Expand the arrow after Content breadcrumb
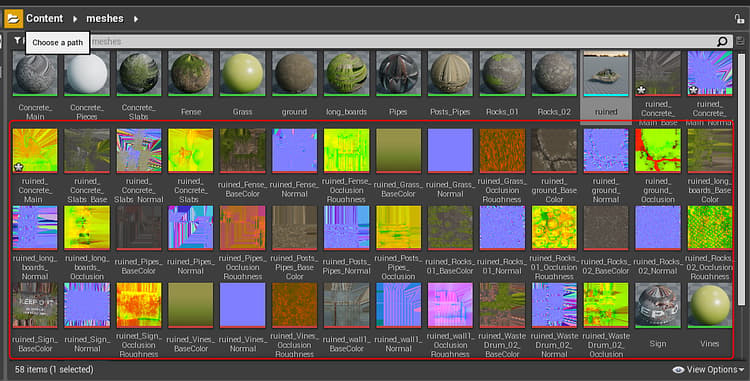The image size is (750, 381). click(x=75, y=19)
